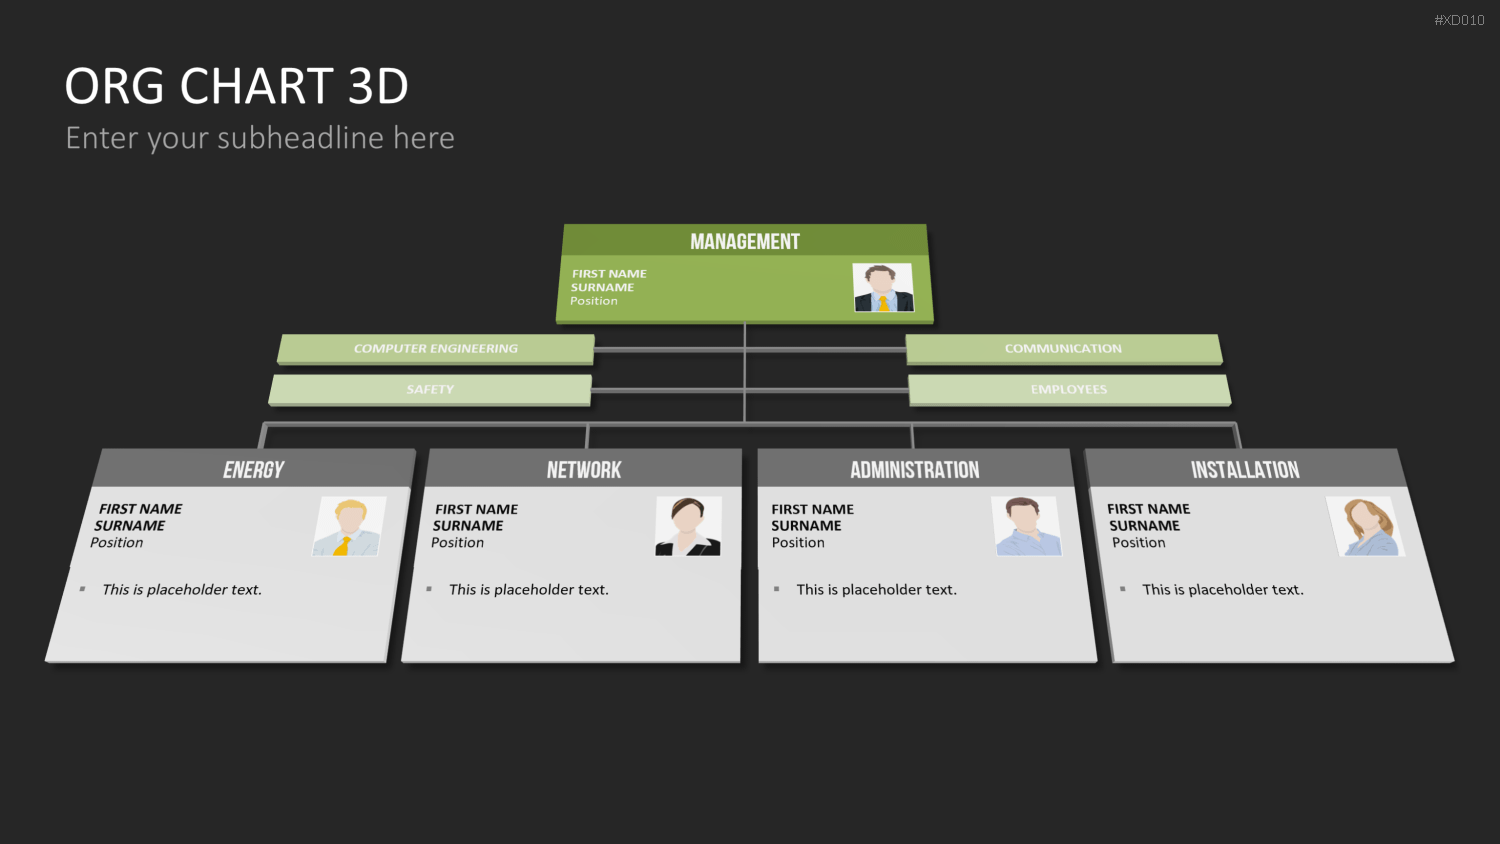Select the Administration card placeholder text bullet
The width and height of the screenshot is (1500, 844).
click(x=876, y=590)
